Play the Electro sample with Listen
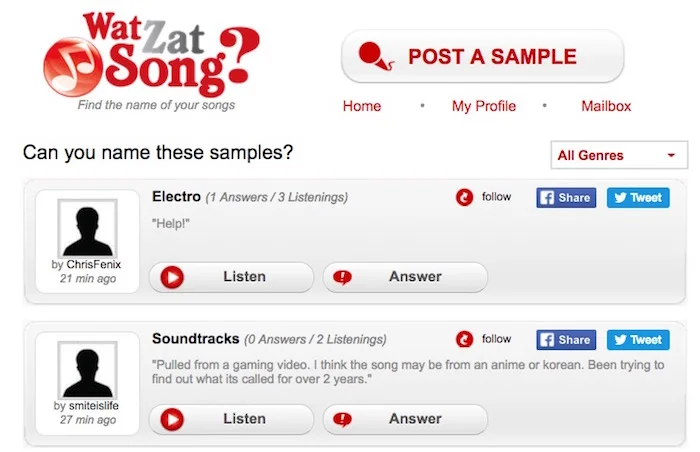700x452 pixels. (x=231, y=277)
